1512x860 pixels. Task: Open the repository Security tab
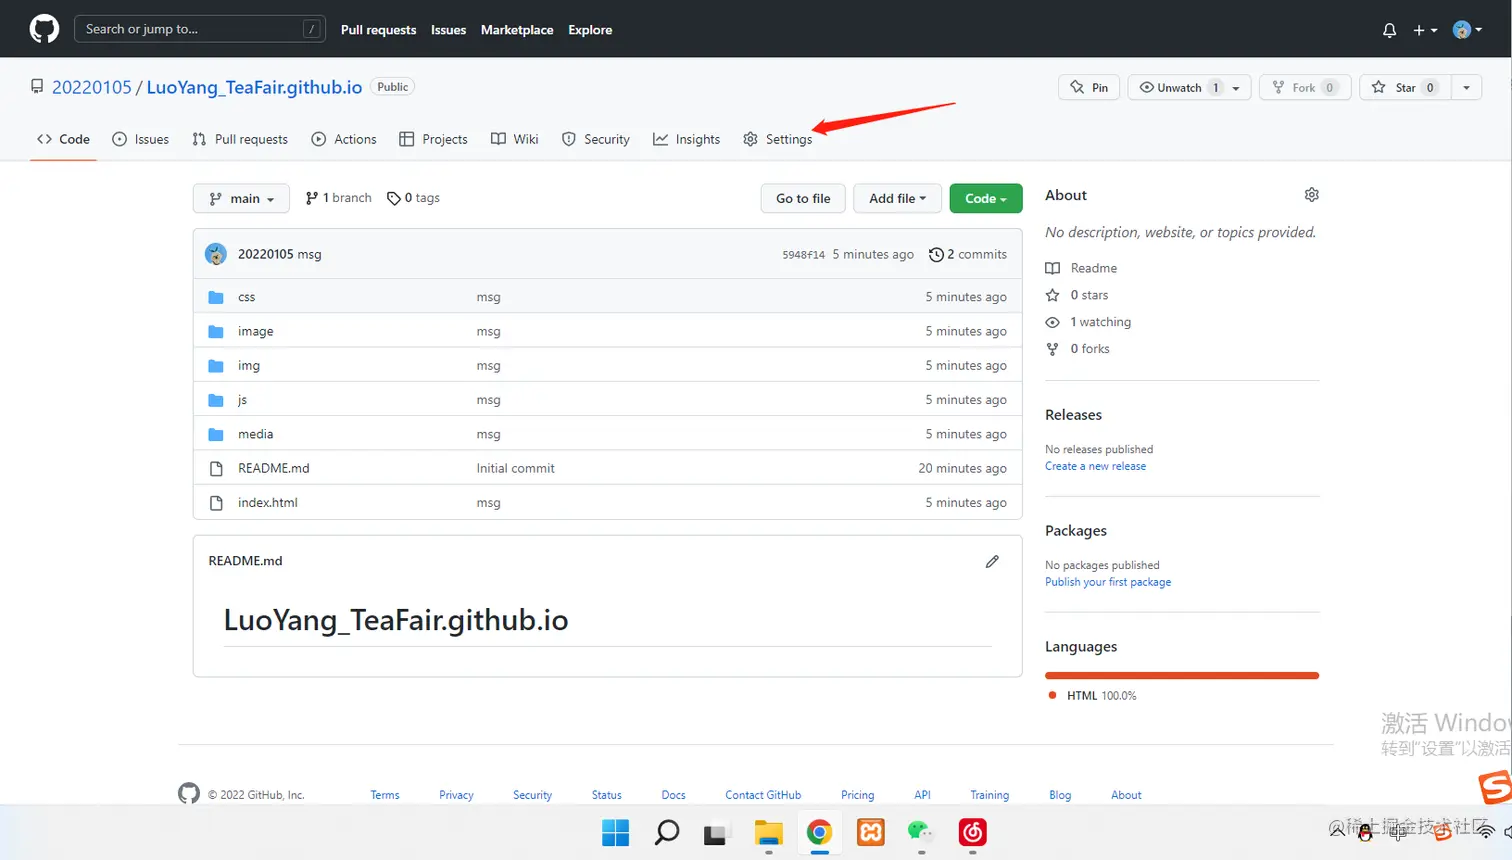596,139
